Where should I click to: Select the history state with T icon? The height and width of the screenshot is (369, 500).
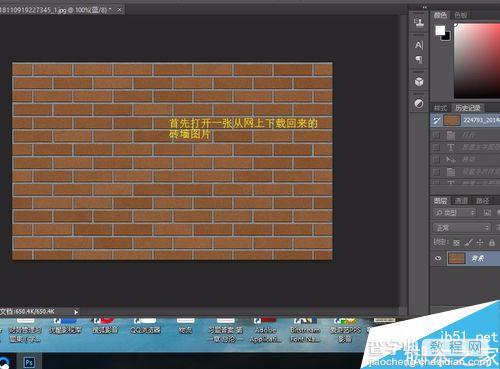(451, 147)
